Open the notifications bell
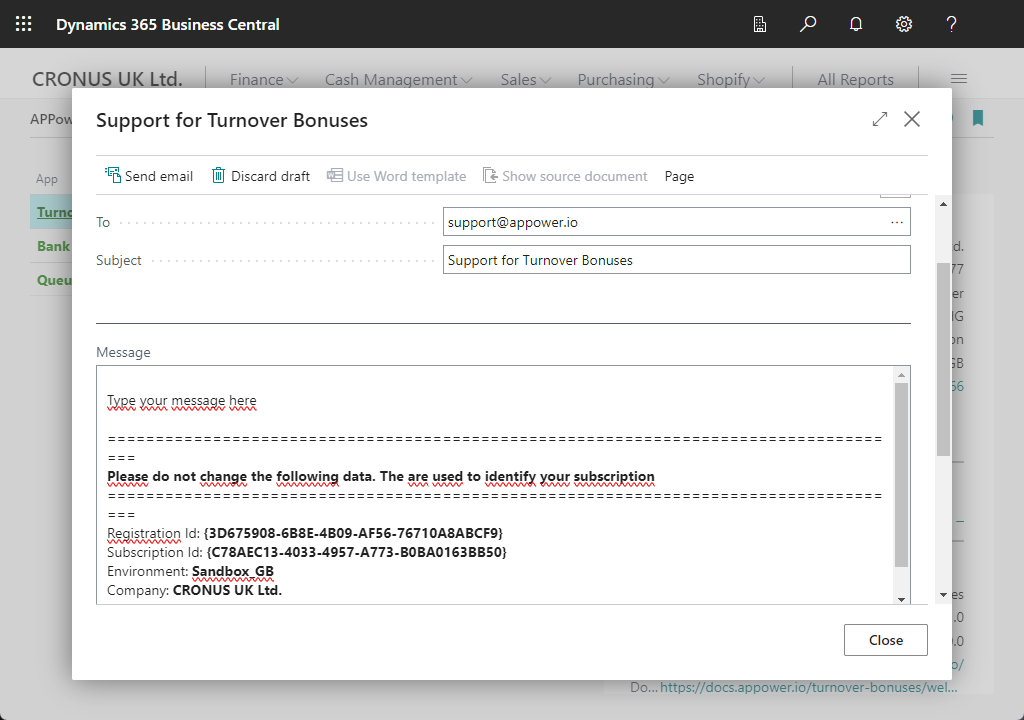This screenshot has height=720, width=1024. click(x=856, y=24)
